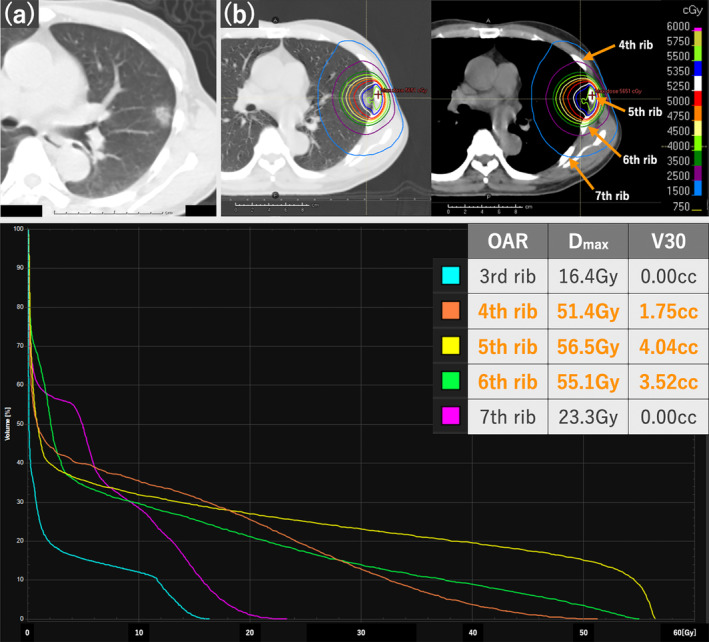Click the 1.75cc V30 value
The width and height of the screenshot is (709, 642).
coord(668,311)
